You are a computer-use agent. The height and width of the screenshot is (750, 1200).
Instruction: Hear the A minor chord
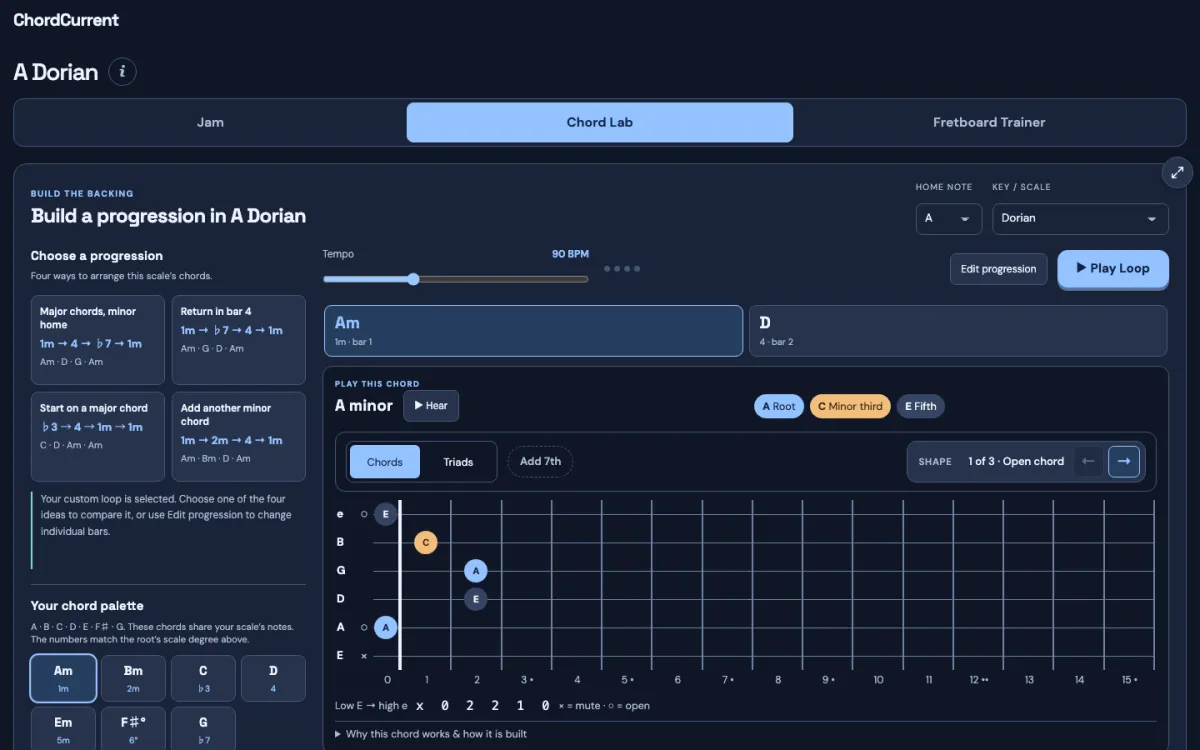431,406
